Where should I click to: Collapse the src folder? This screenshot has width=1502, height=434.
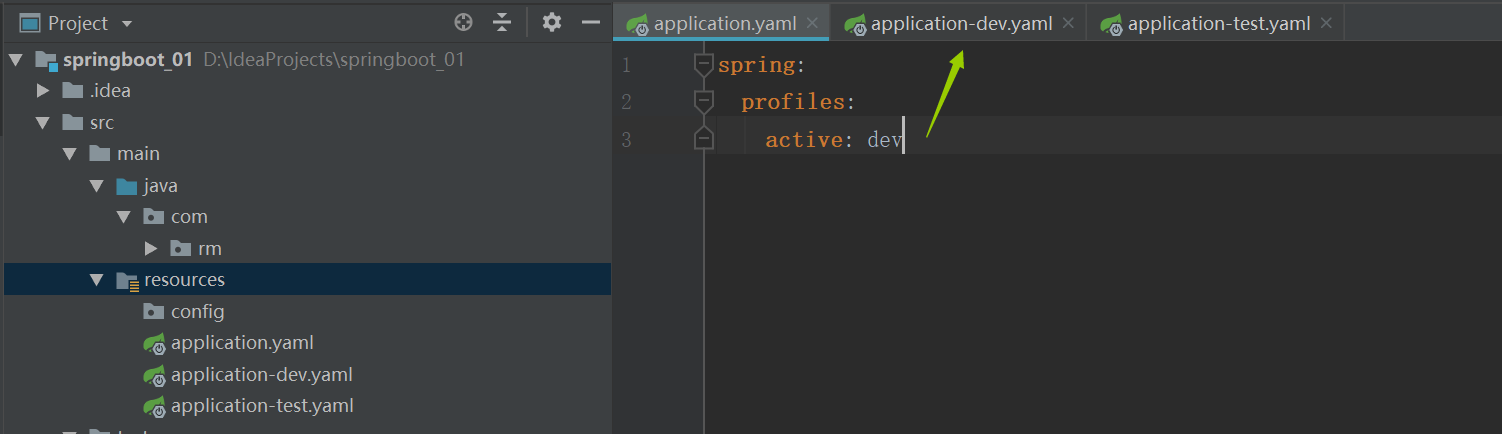42,123
